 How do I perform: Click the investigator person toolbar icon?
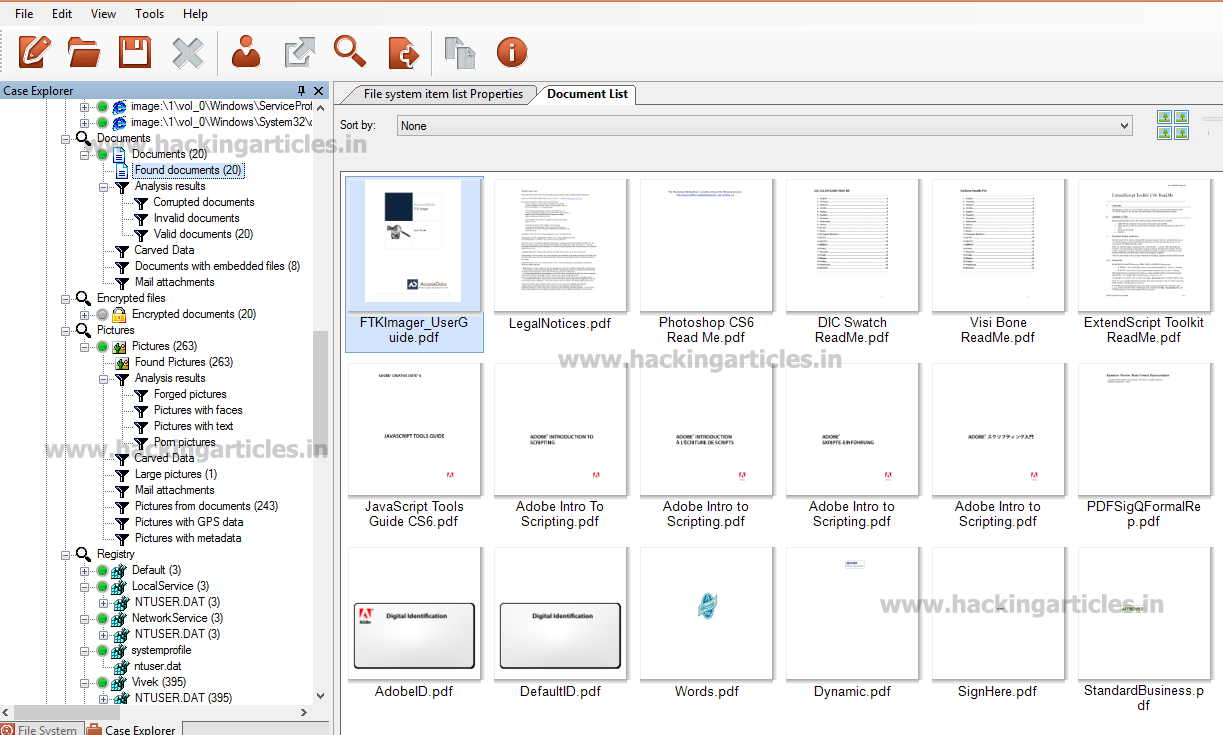click(246, 51)
